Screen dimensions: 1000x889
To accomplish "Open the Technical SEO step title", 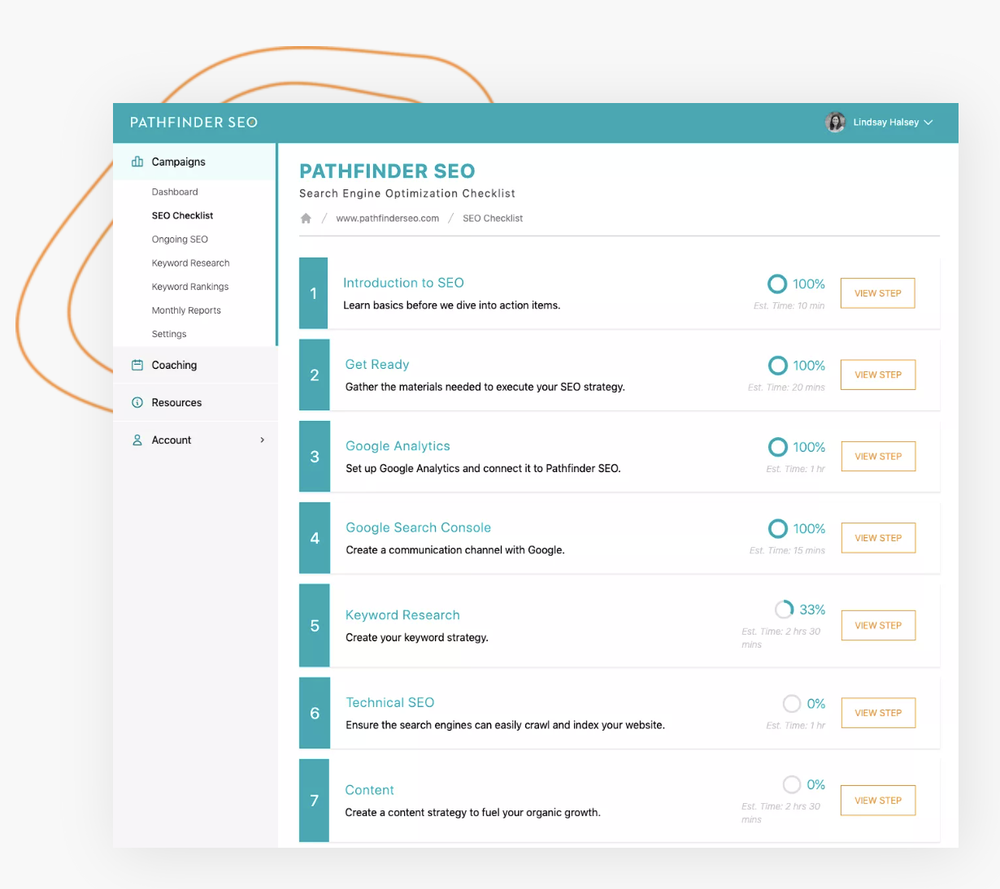I will pyautogui.click(x=390, y=702).
